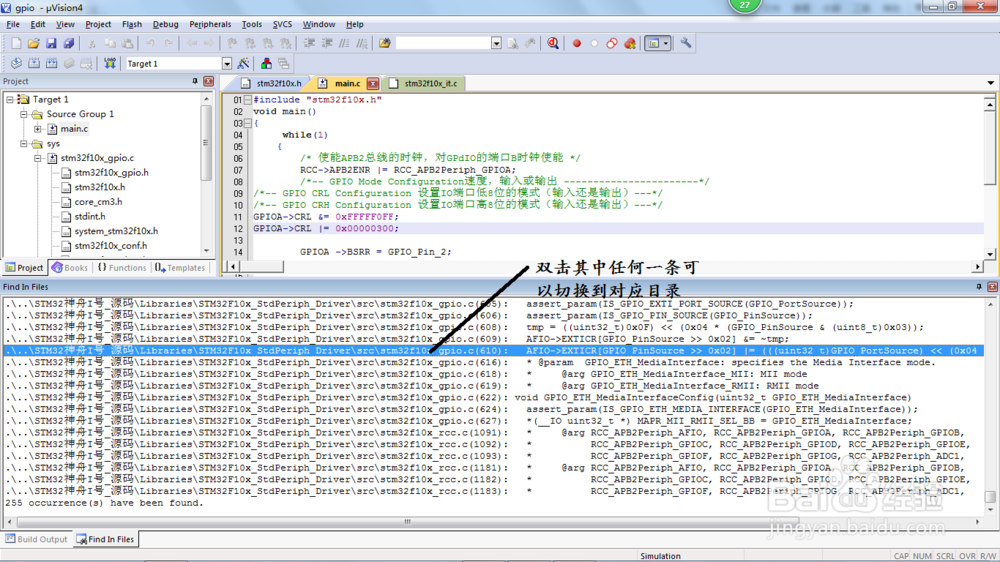This screenshot has height=562, width=1000.
Task: Open the search text combo box dropdown
Action: click(496, 43)
